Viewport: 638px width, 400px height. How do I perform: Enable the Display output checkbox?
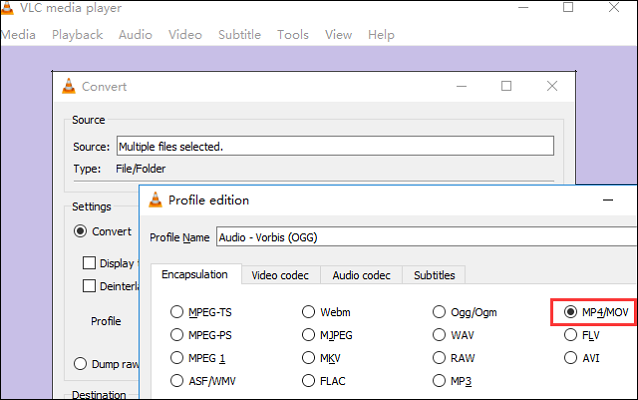pos(89,263)
